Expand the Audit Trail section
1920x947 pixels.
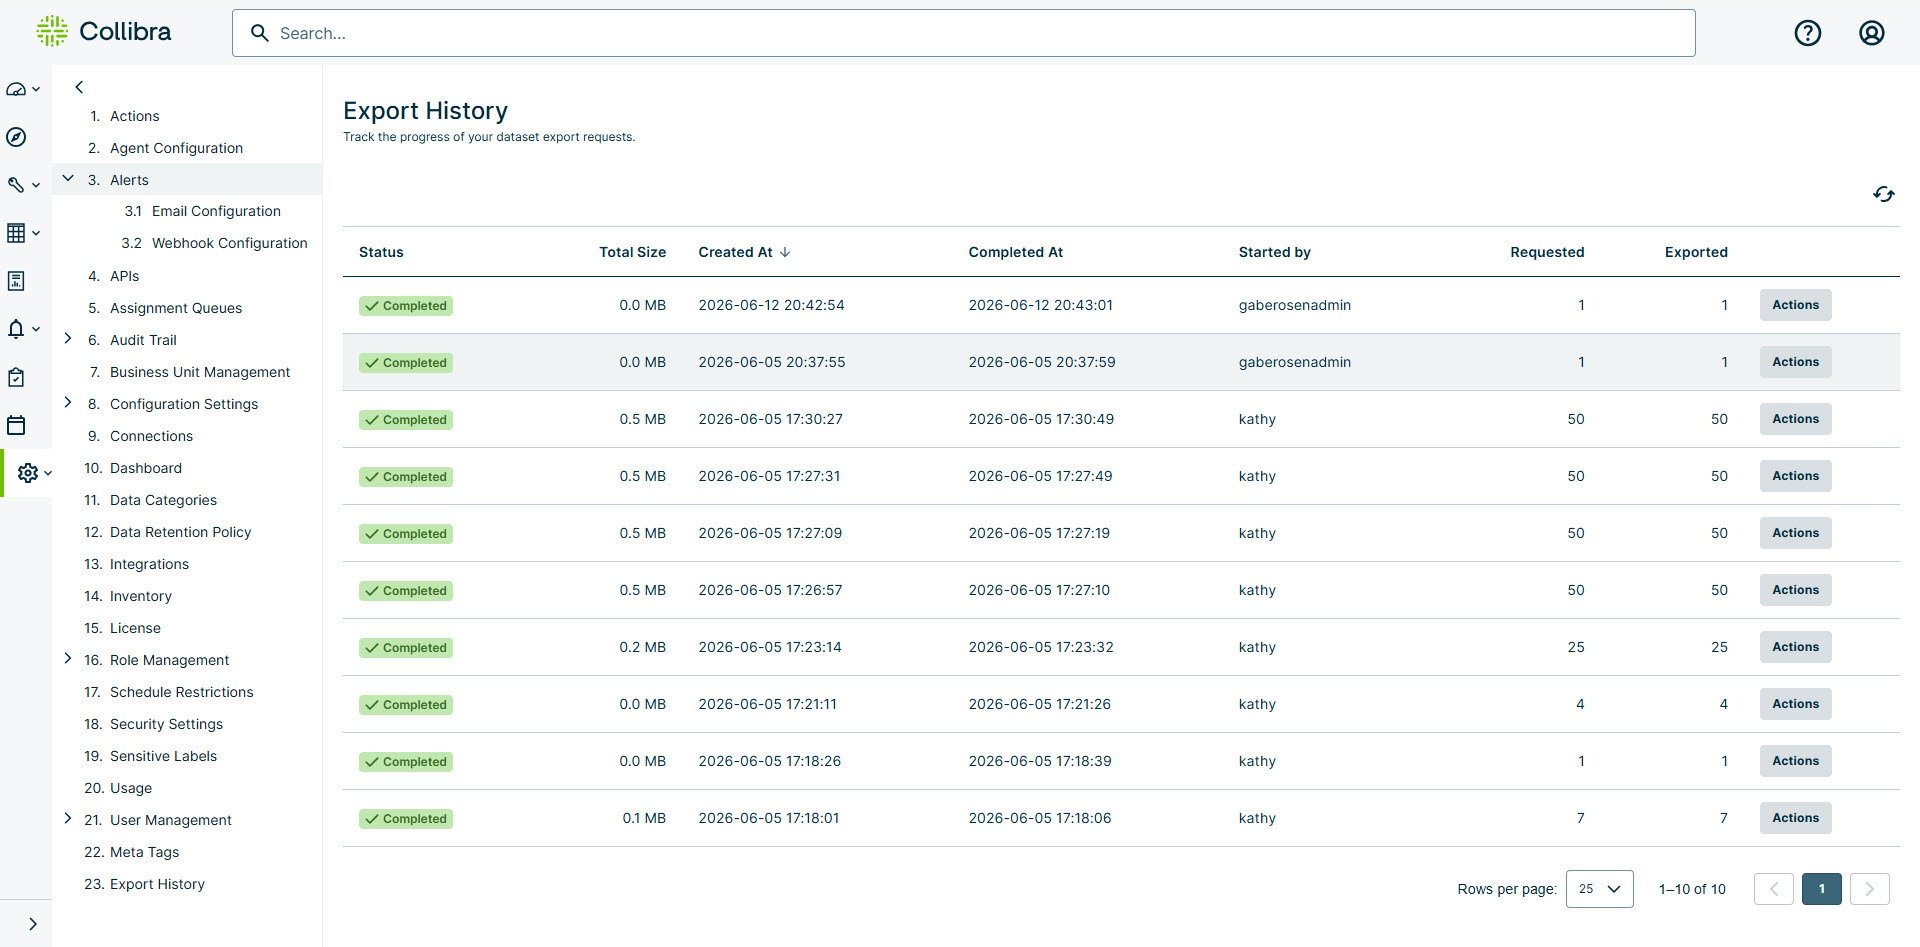tap(68, 339)
